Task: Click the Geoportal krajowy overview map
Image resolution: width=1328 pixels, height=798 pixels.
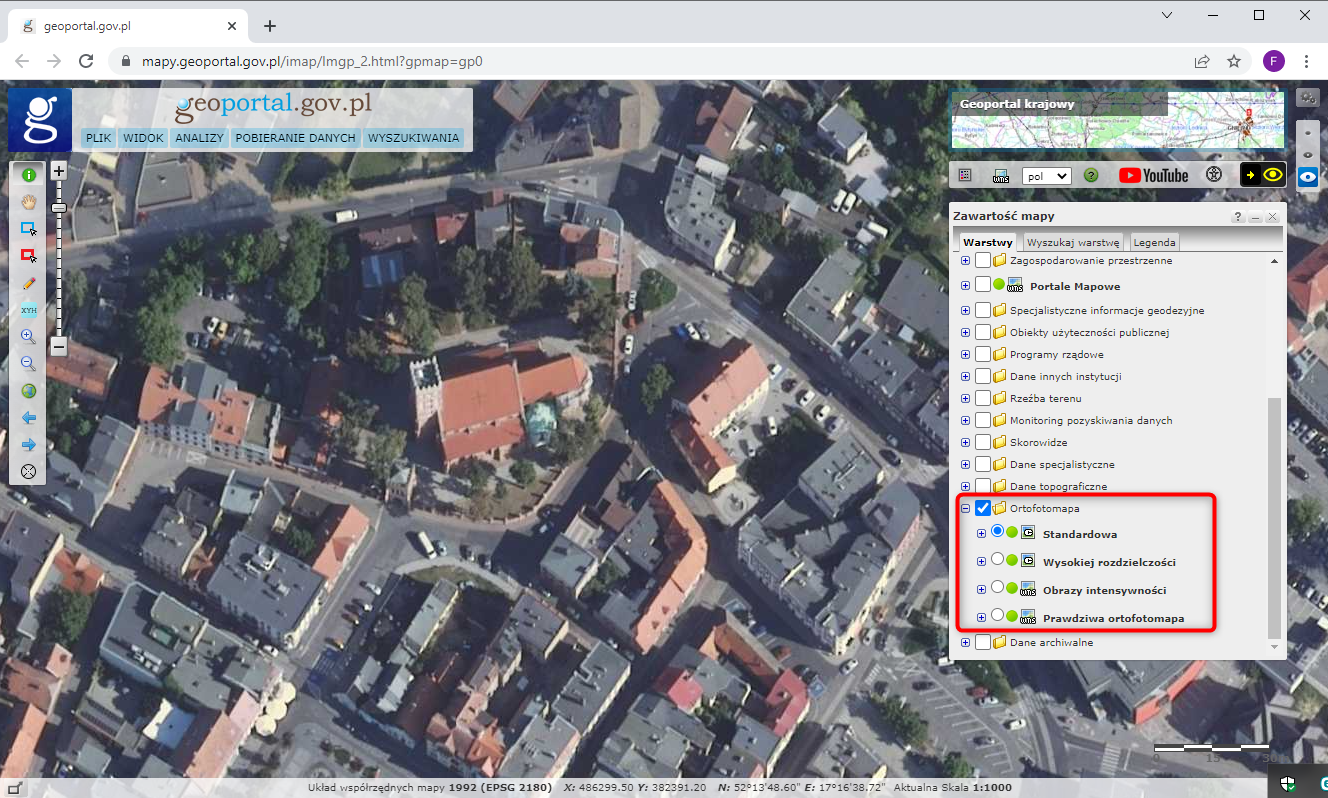Action: click(x=1117, y=120)
